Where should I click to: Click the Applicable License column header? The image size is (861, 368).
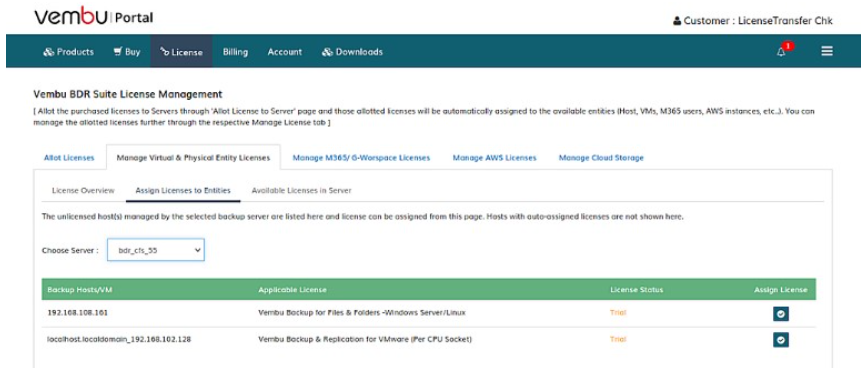point(292,289)
